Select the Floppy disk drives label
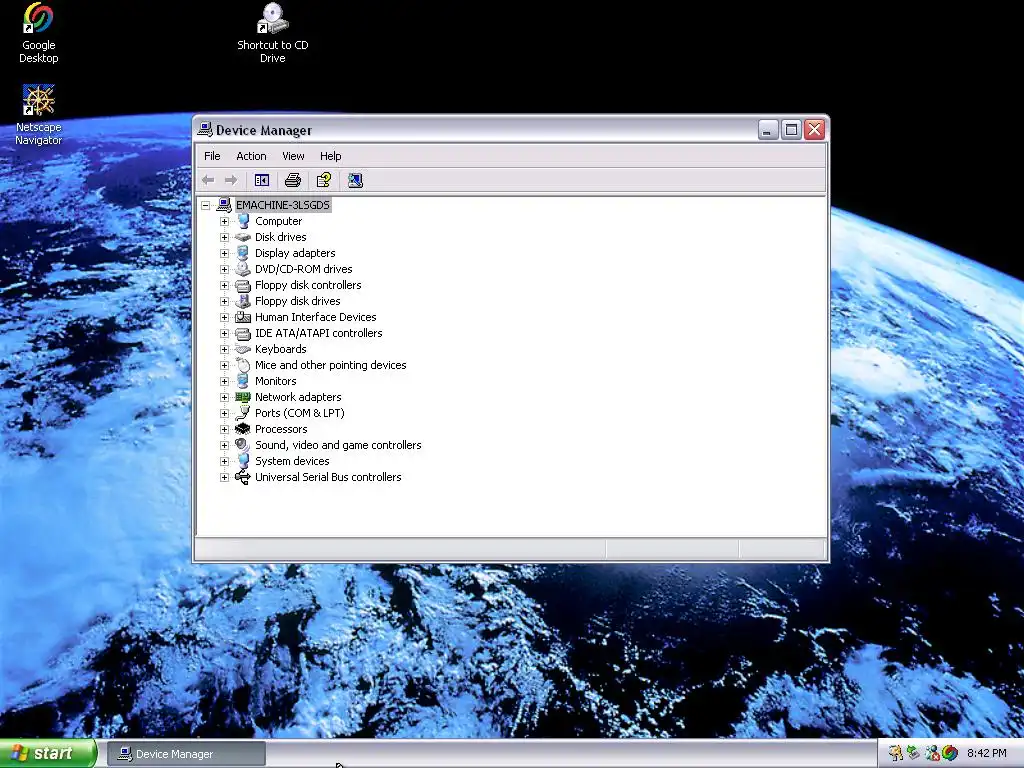The height and width of the screenshot is (768, 1024). pyautogui.click(x=298, y=301)
